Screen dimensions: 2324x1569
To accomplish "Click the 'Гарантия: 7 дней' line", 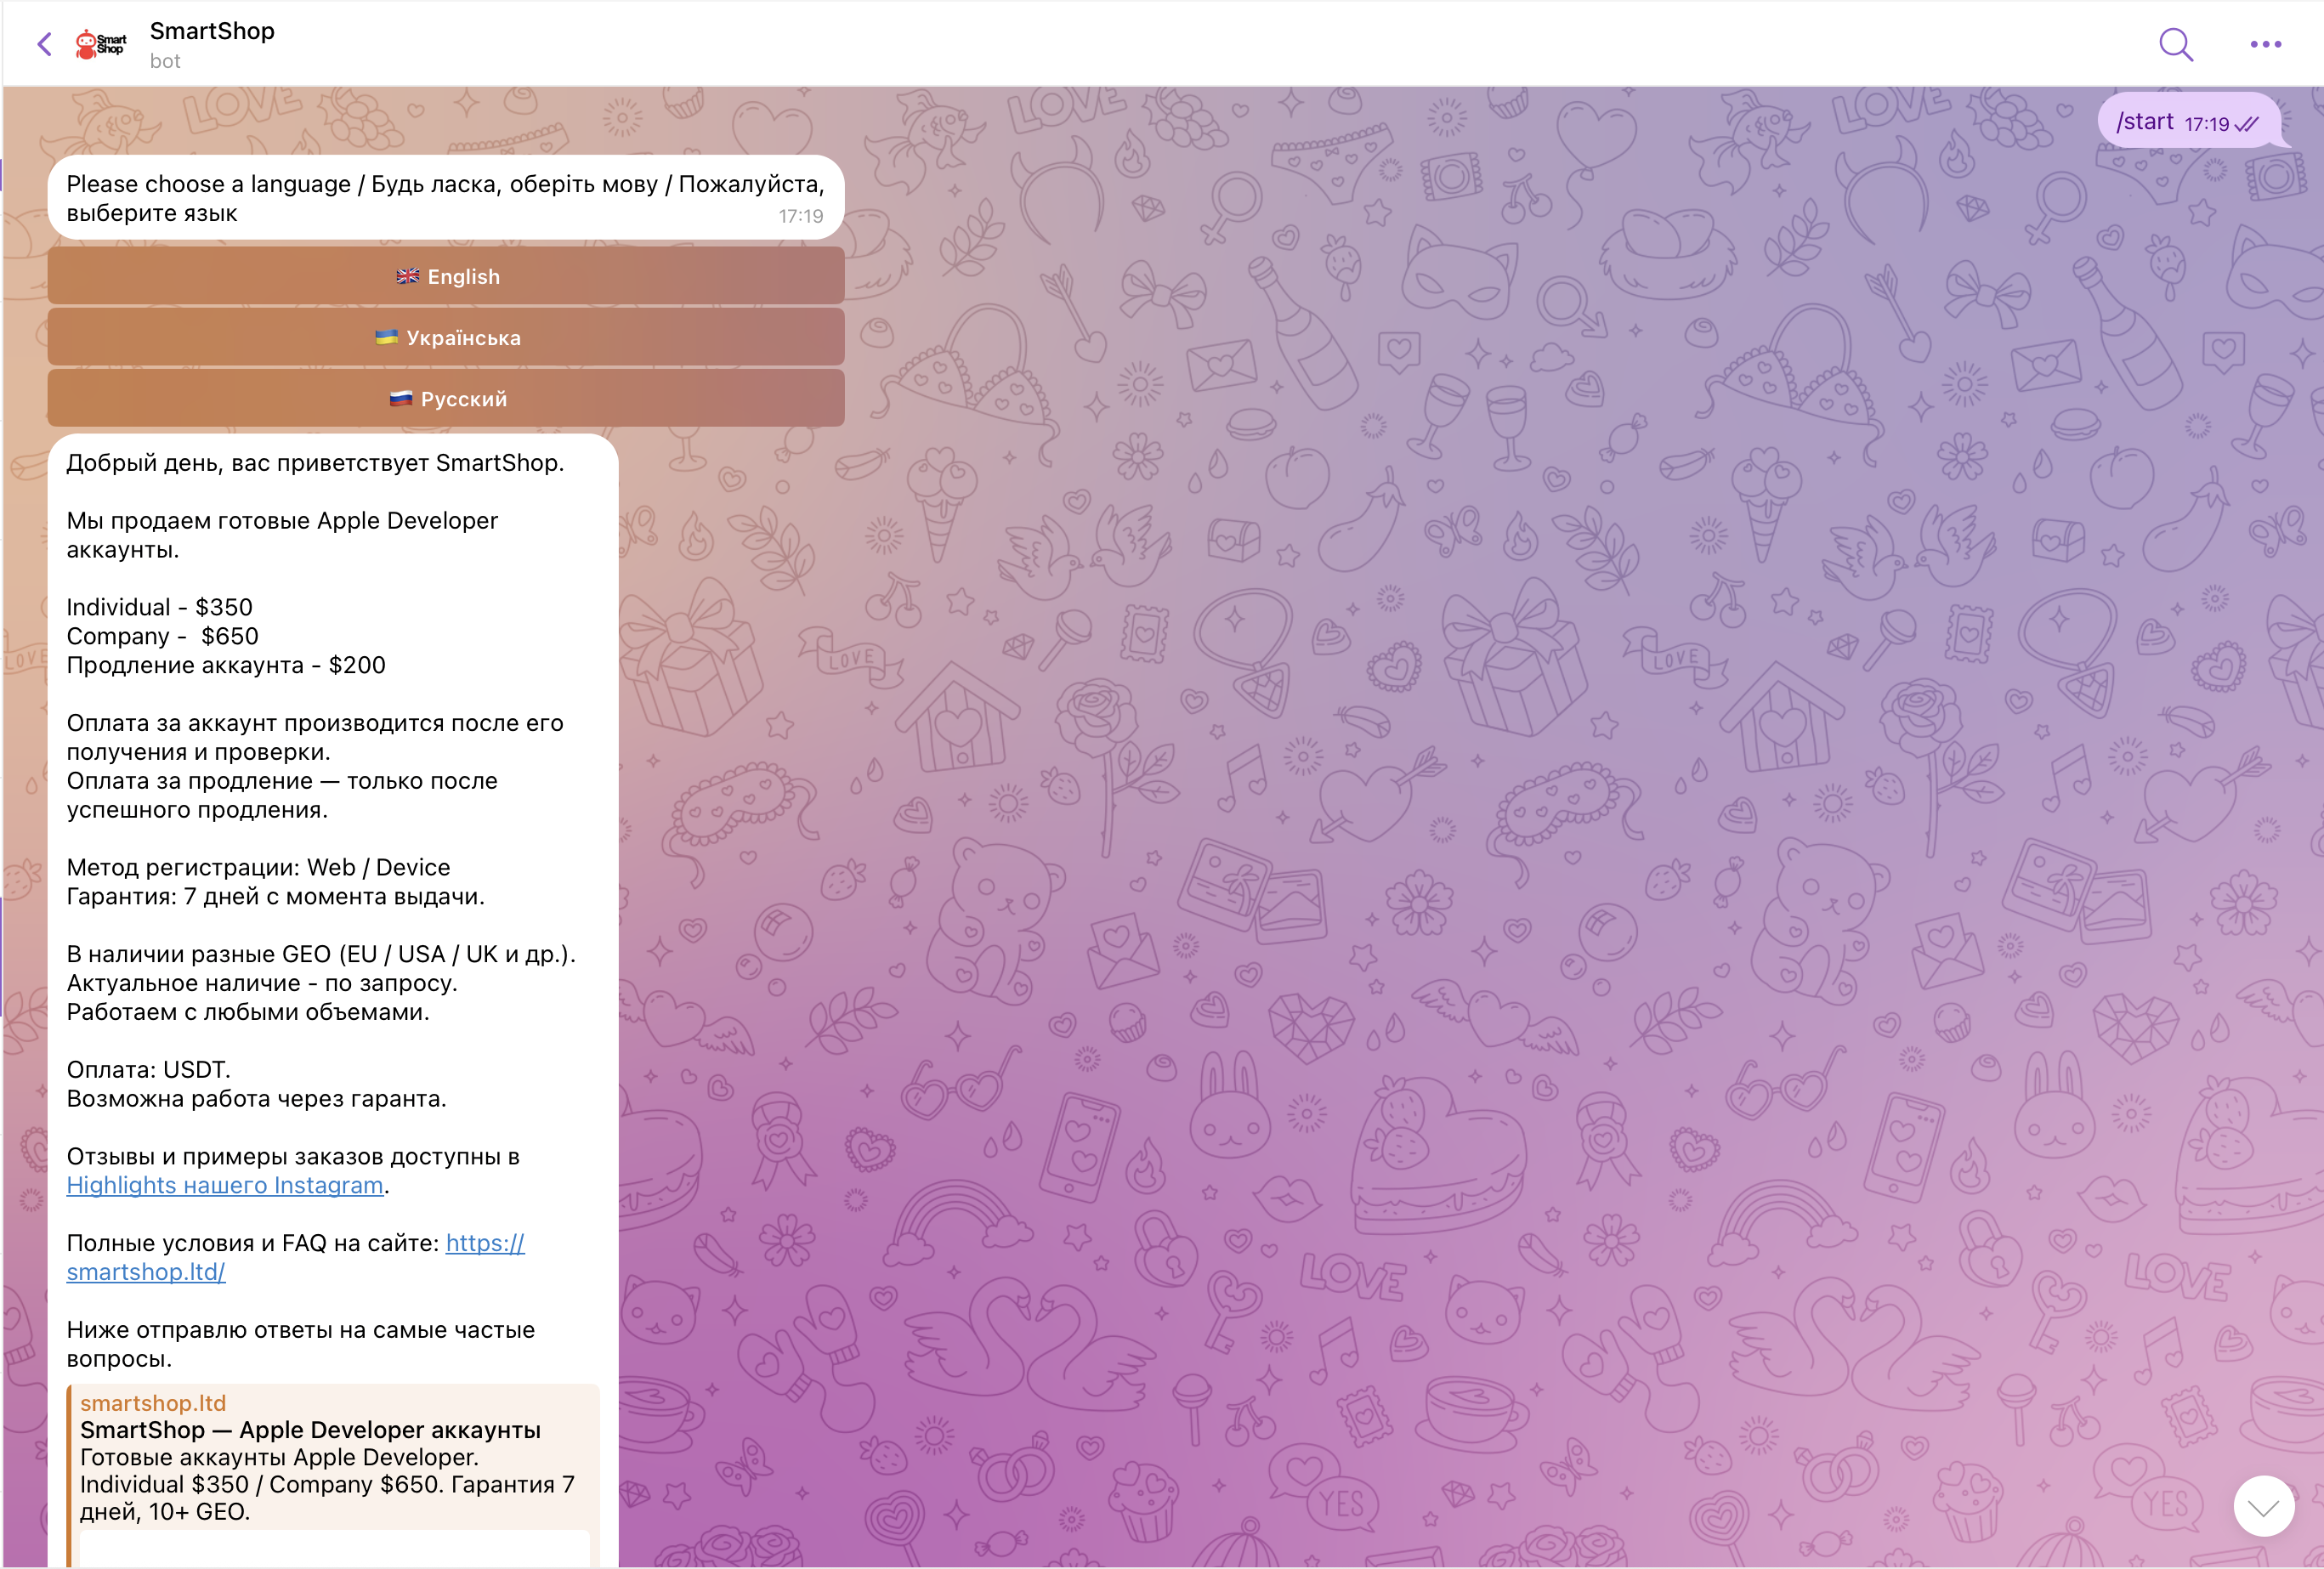I will tap(276, 896).
